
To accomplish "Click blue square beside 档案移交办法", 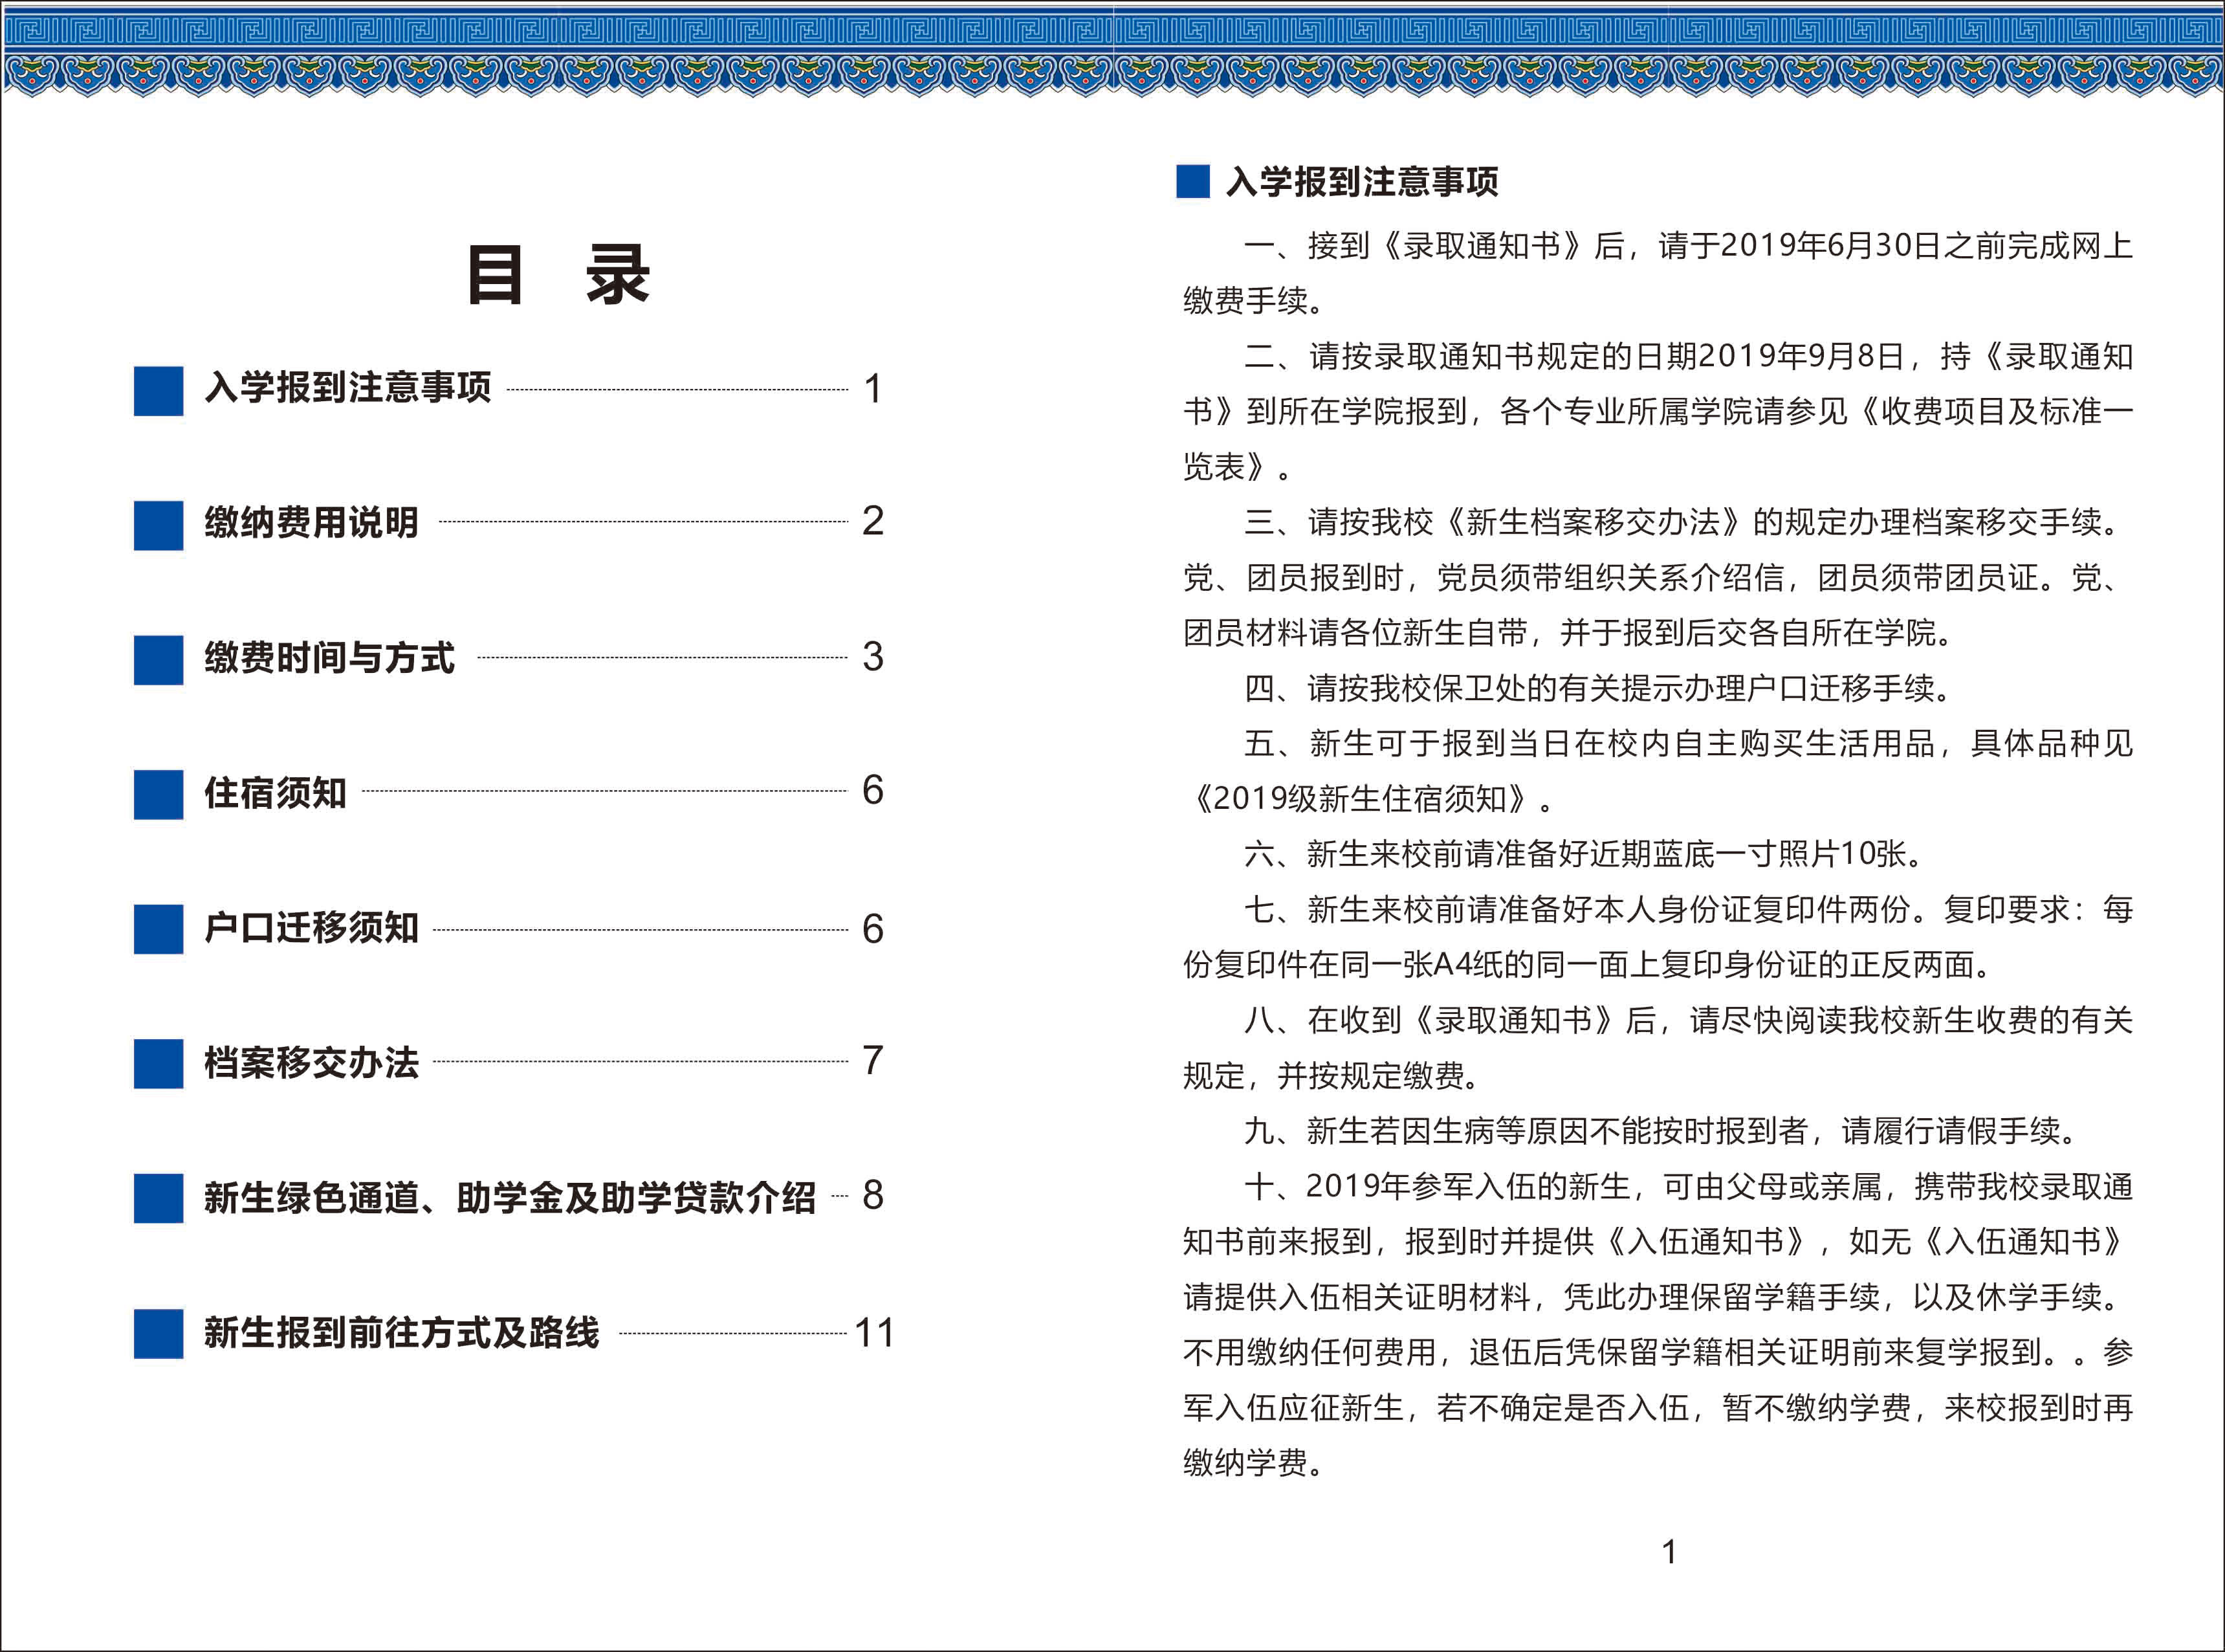I will click(x=158, y=1063).
